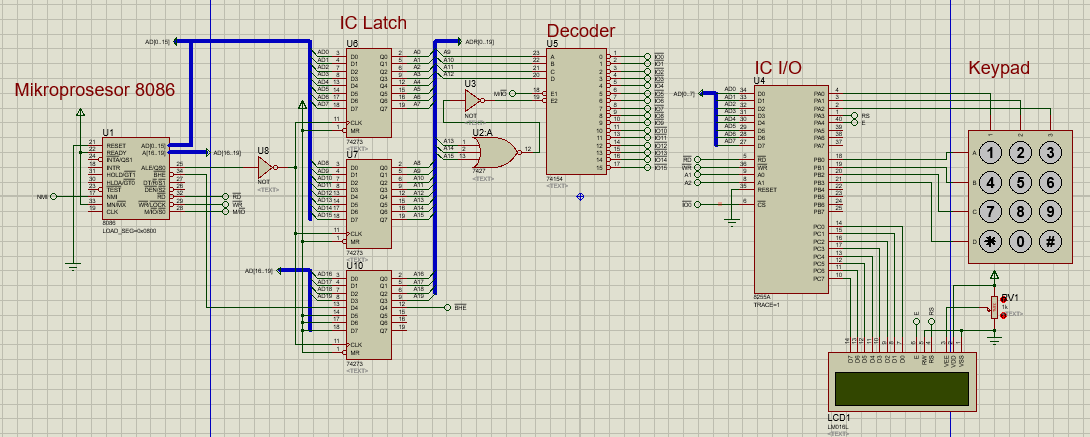Click the 'Keypad' title label
This screenshot has height=437, width=1090.
point(999,68)
